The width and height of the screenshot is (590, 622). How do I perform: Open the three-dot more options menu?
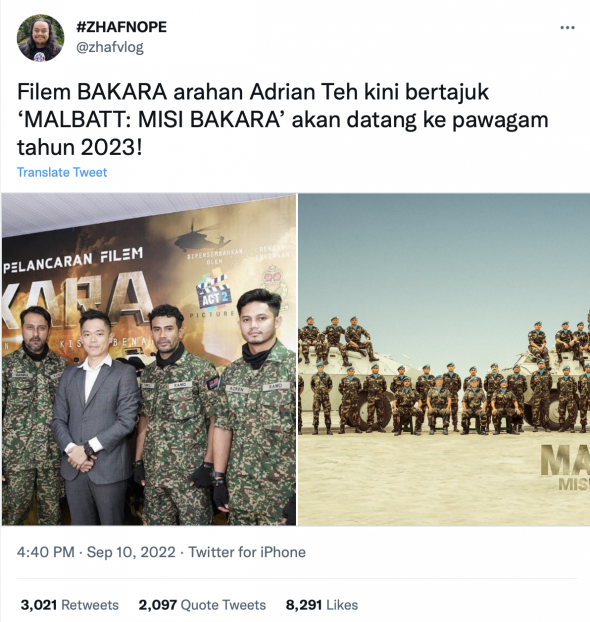click(x=567, y=27)
